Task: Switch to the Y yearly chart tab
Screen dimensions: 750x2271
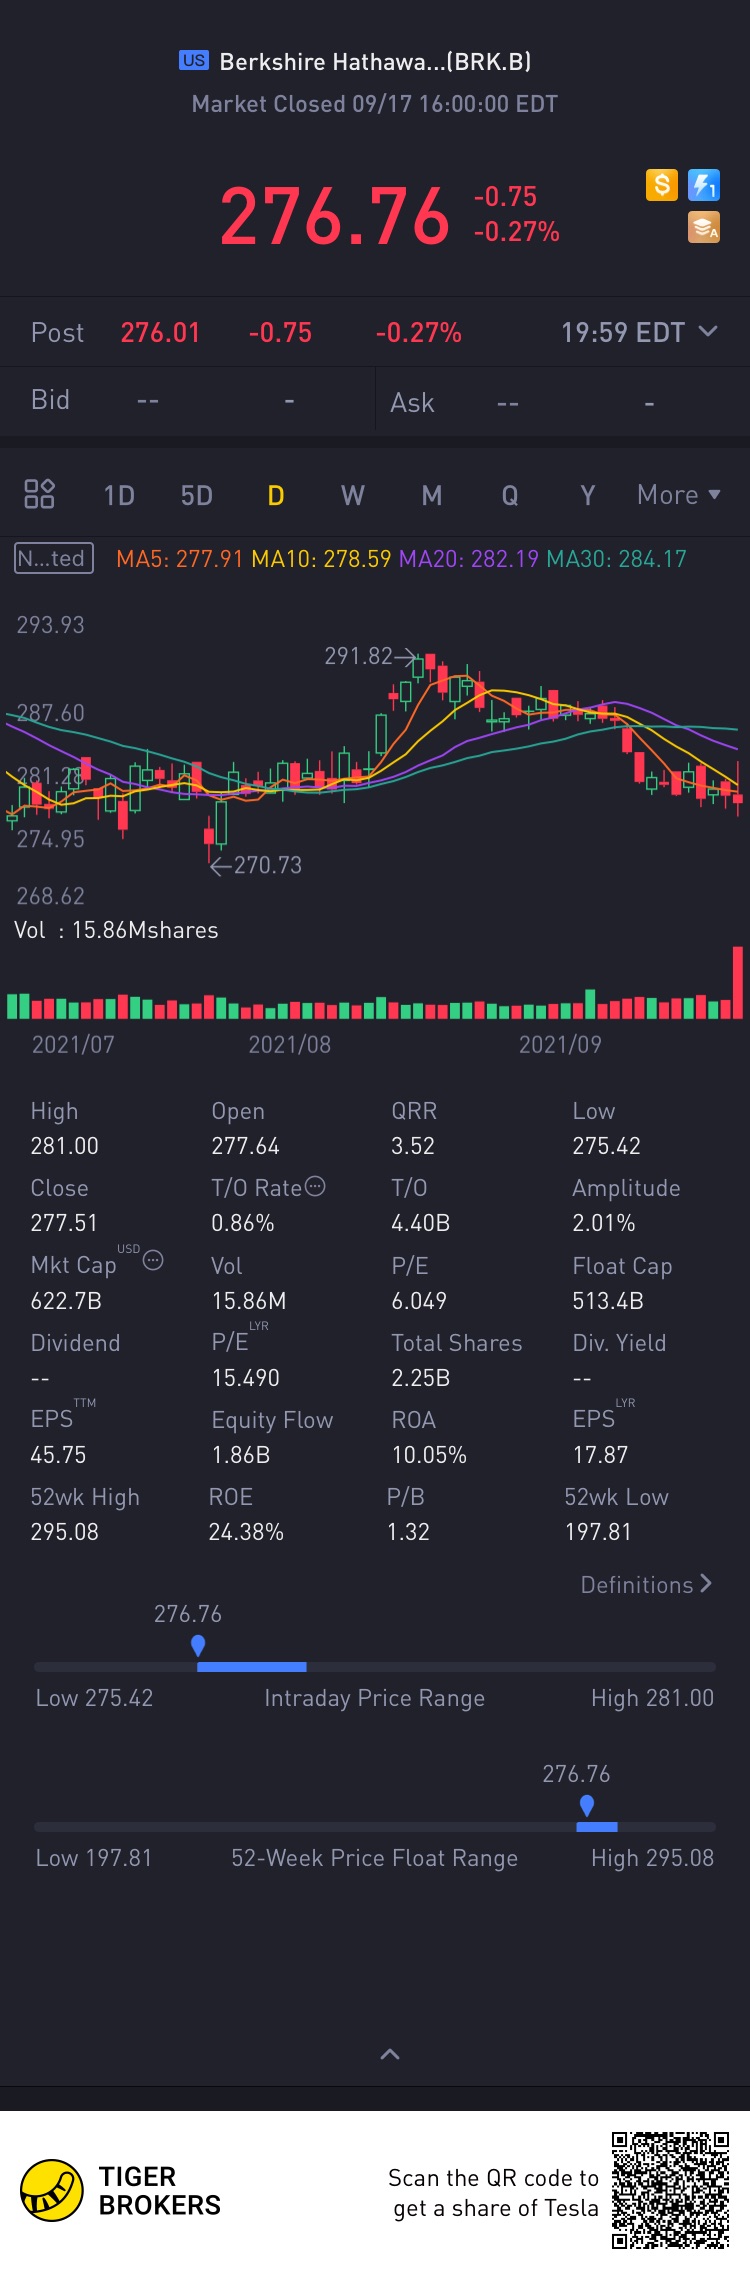Action: (x=588, y=496)
